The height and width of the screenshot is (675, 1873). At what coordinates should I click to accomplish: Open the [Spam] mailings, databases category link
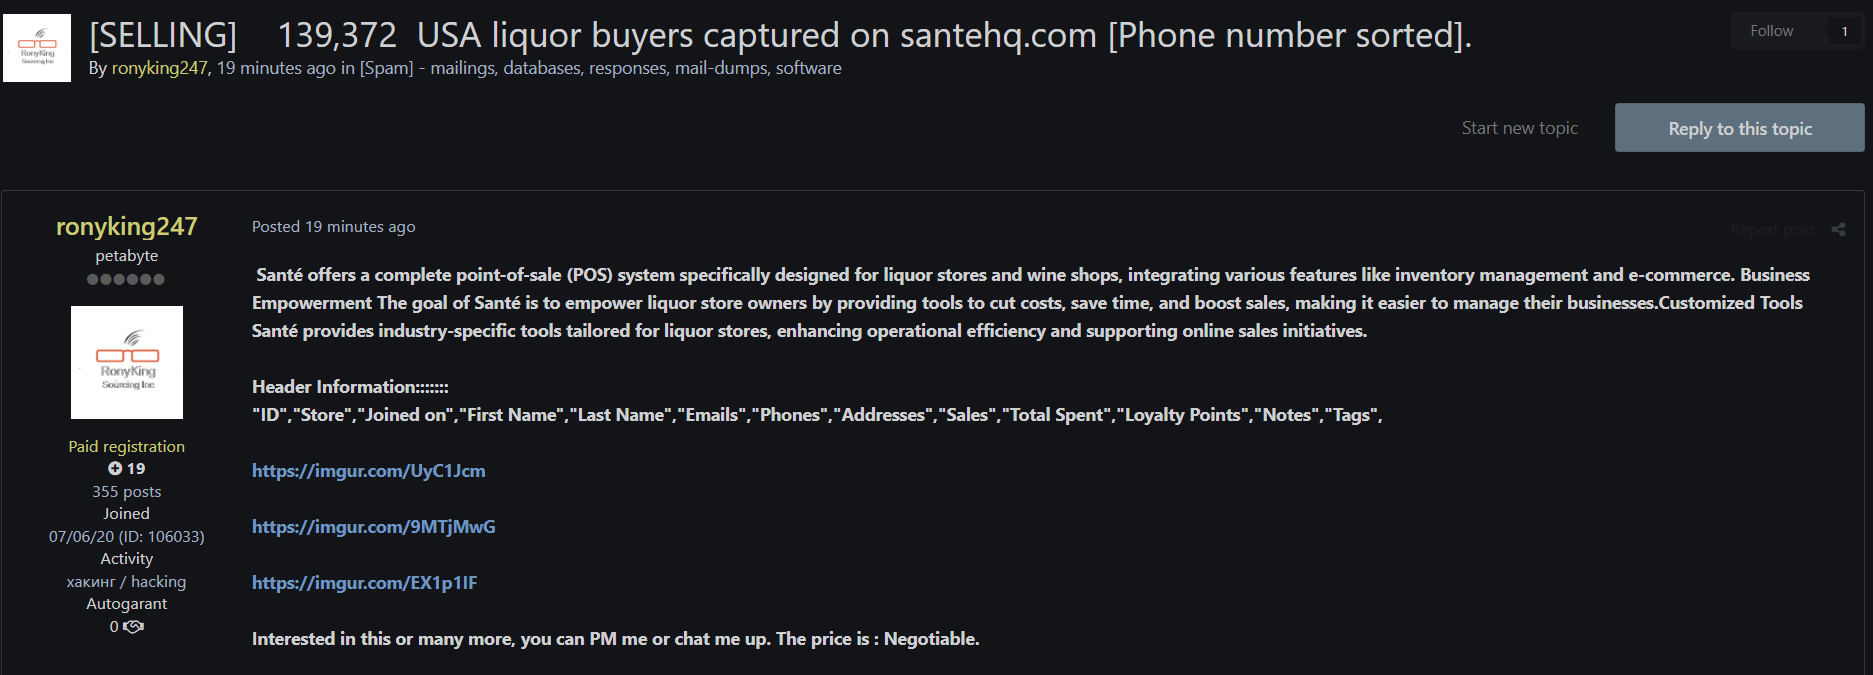[600, 68]
